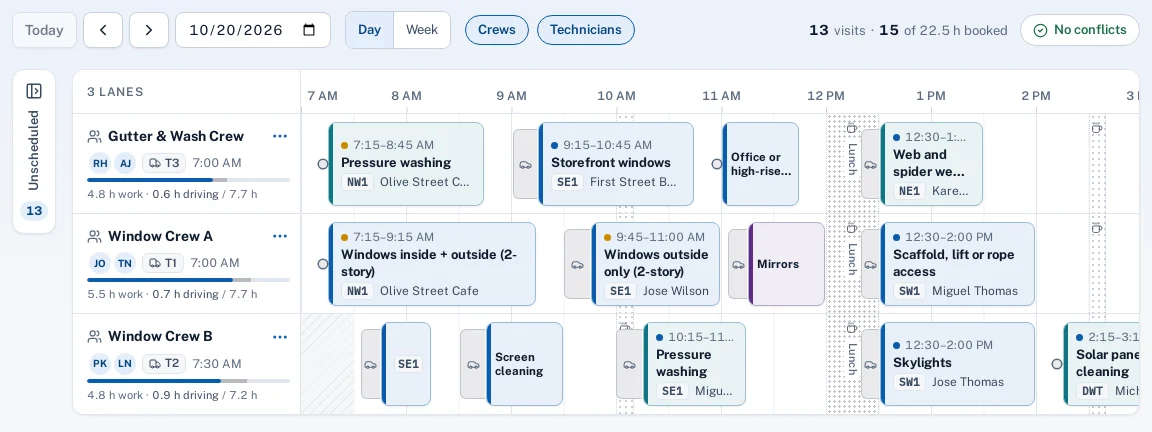Viewport: 1152px width, 432px height.
Task: Open Scaffold, lift or rope access visit
Action: click(957, 264)
